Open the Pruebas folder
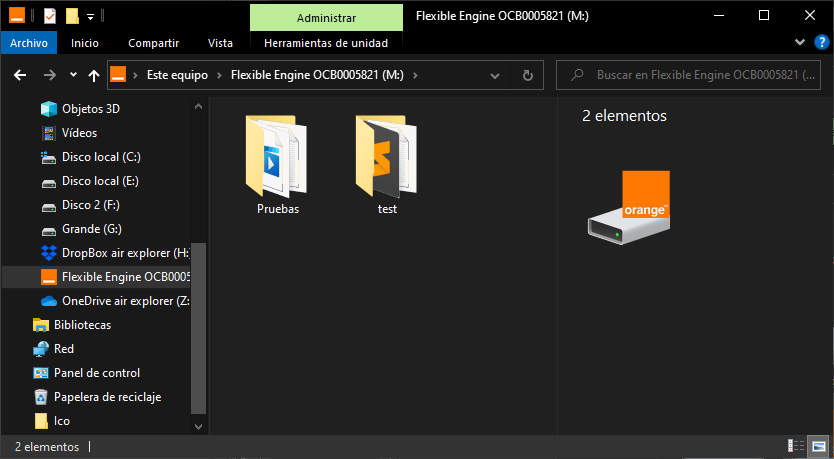This screenshot has height=459, width=834. (x=277, y=164)
